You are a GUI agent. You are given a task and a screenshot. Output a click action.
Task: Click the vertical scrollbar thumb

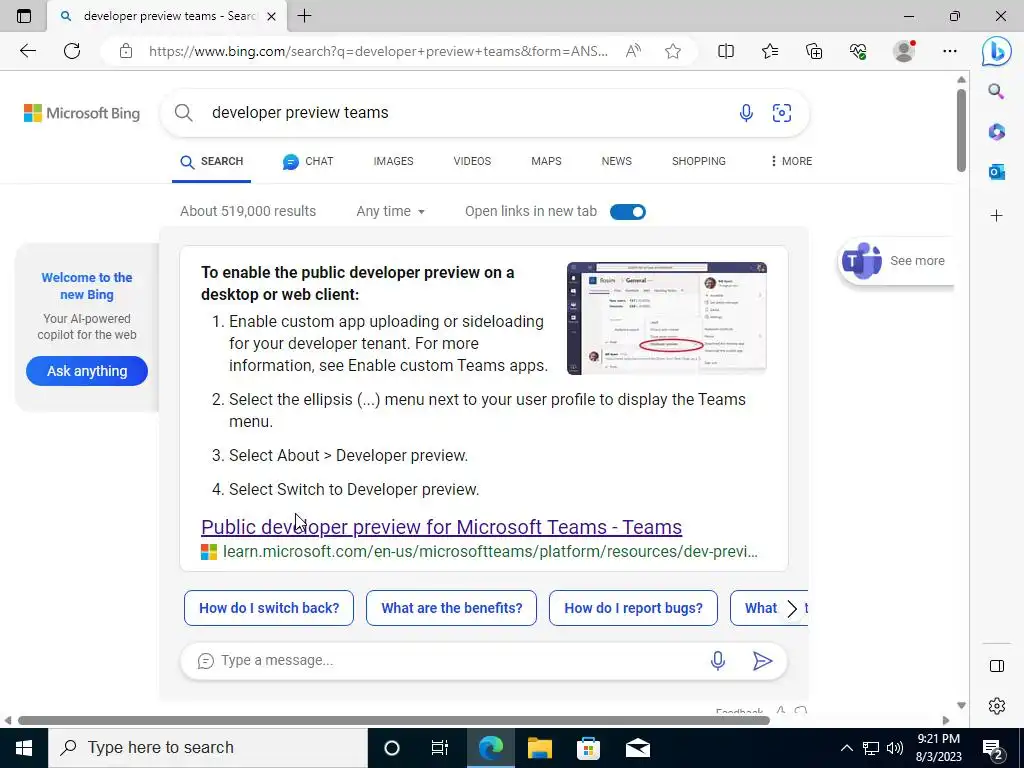coord(961,130)
